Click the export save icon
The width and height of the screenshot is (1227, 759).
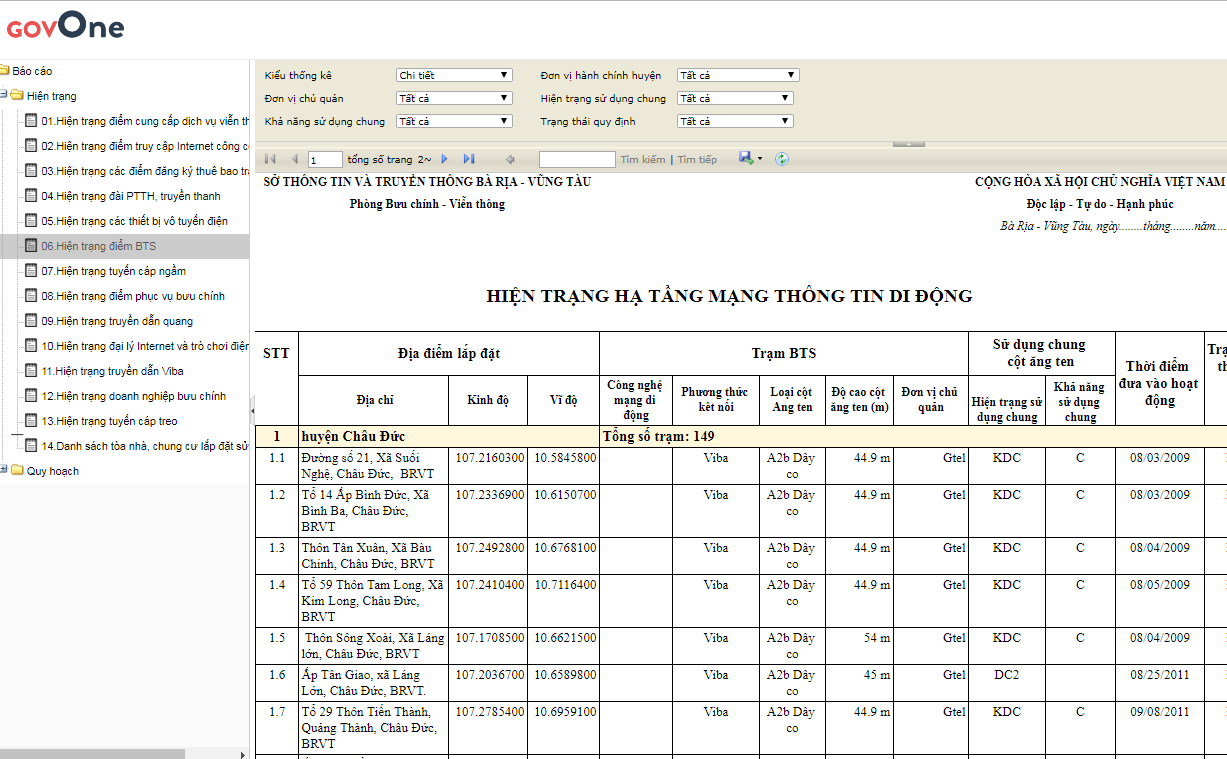pyautogui.click(x=746, y=158)
